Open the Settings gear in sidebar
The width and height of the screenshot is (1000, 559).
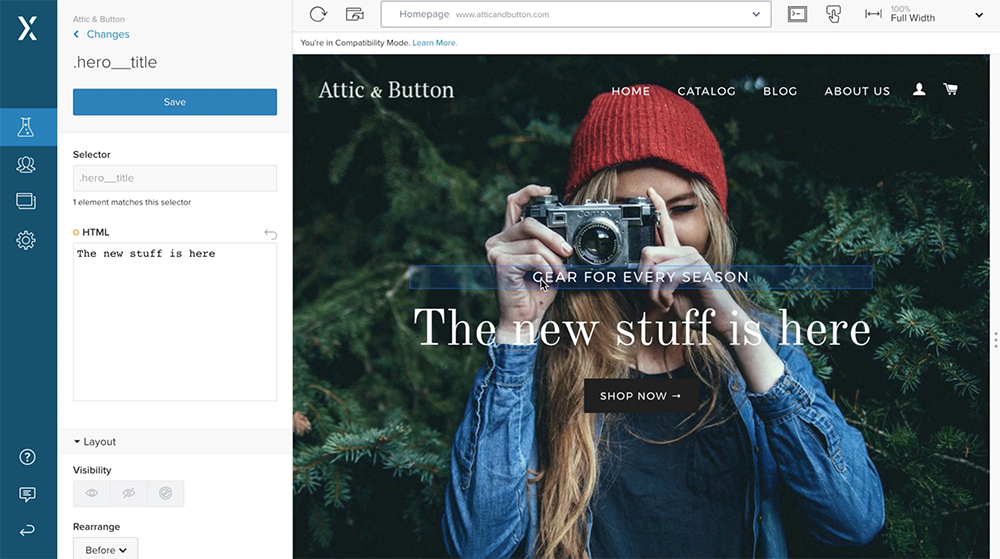[x=26, y=240]
